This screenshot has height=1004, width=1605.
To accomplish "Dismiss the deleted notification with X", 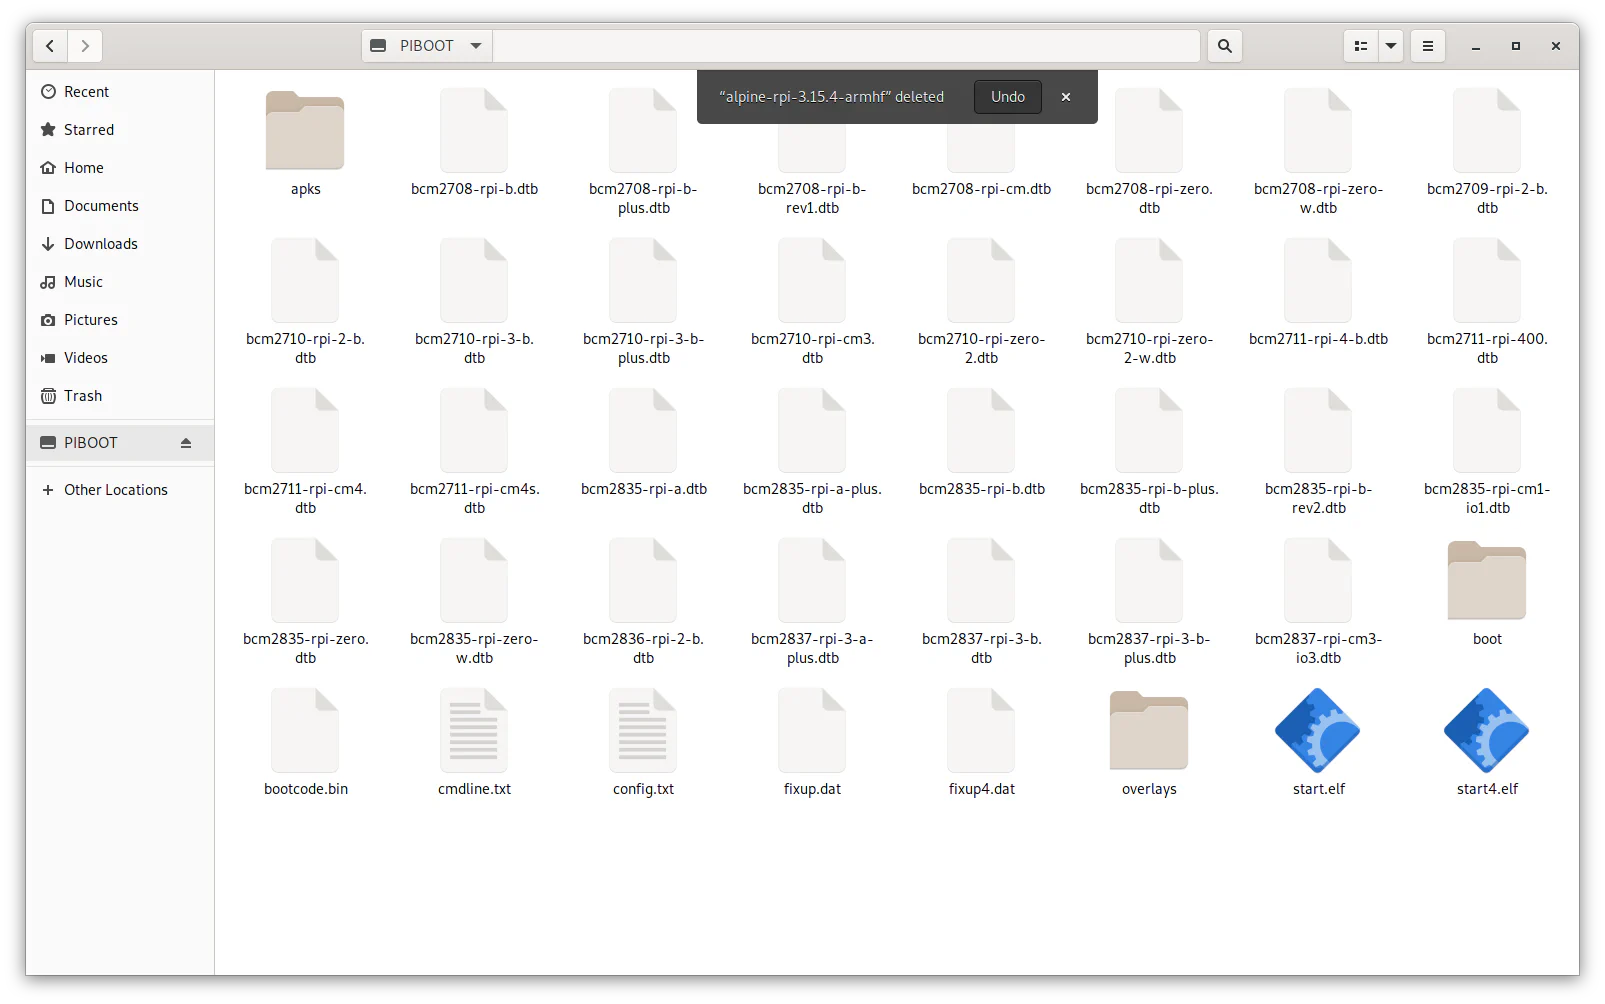I will [1066, 97].
